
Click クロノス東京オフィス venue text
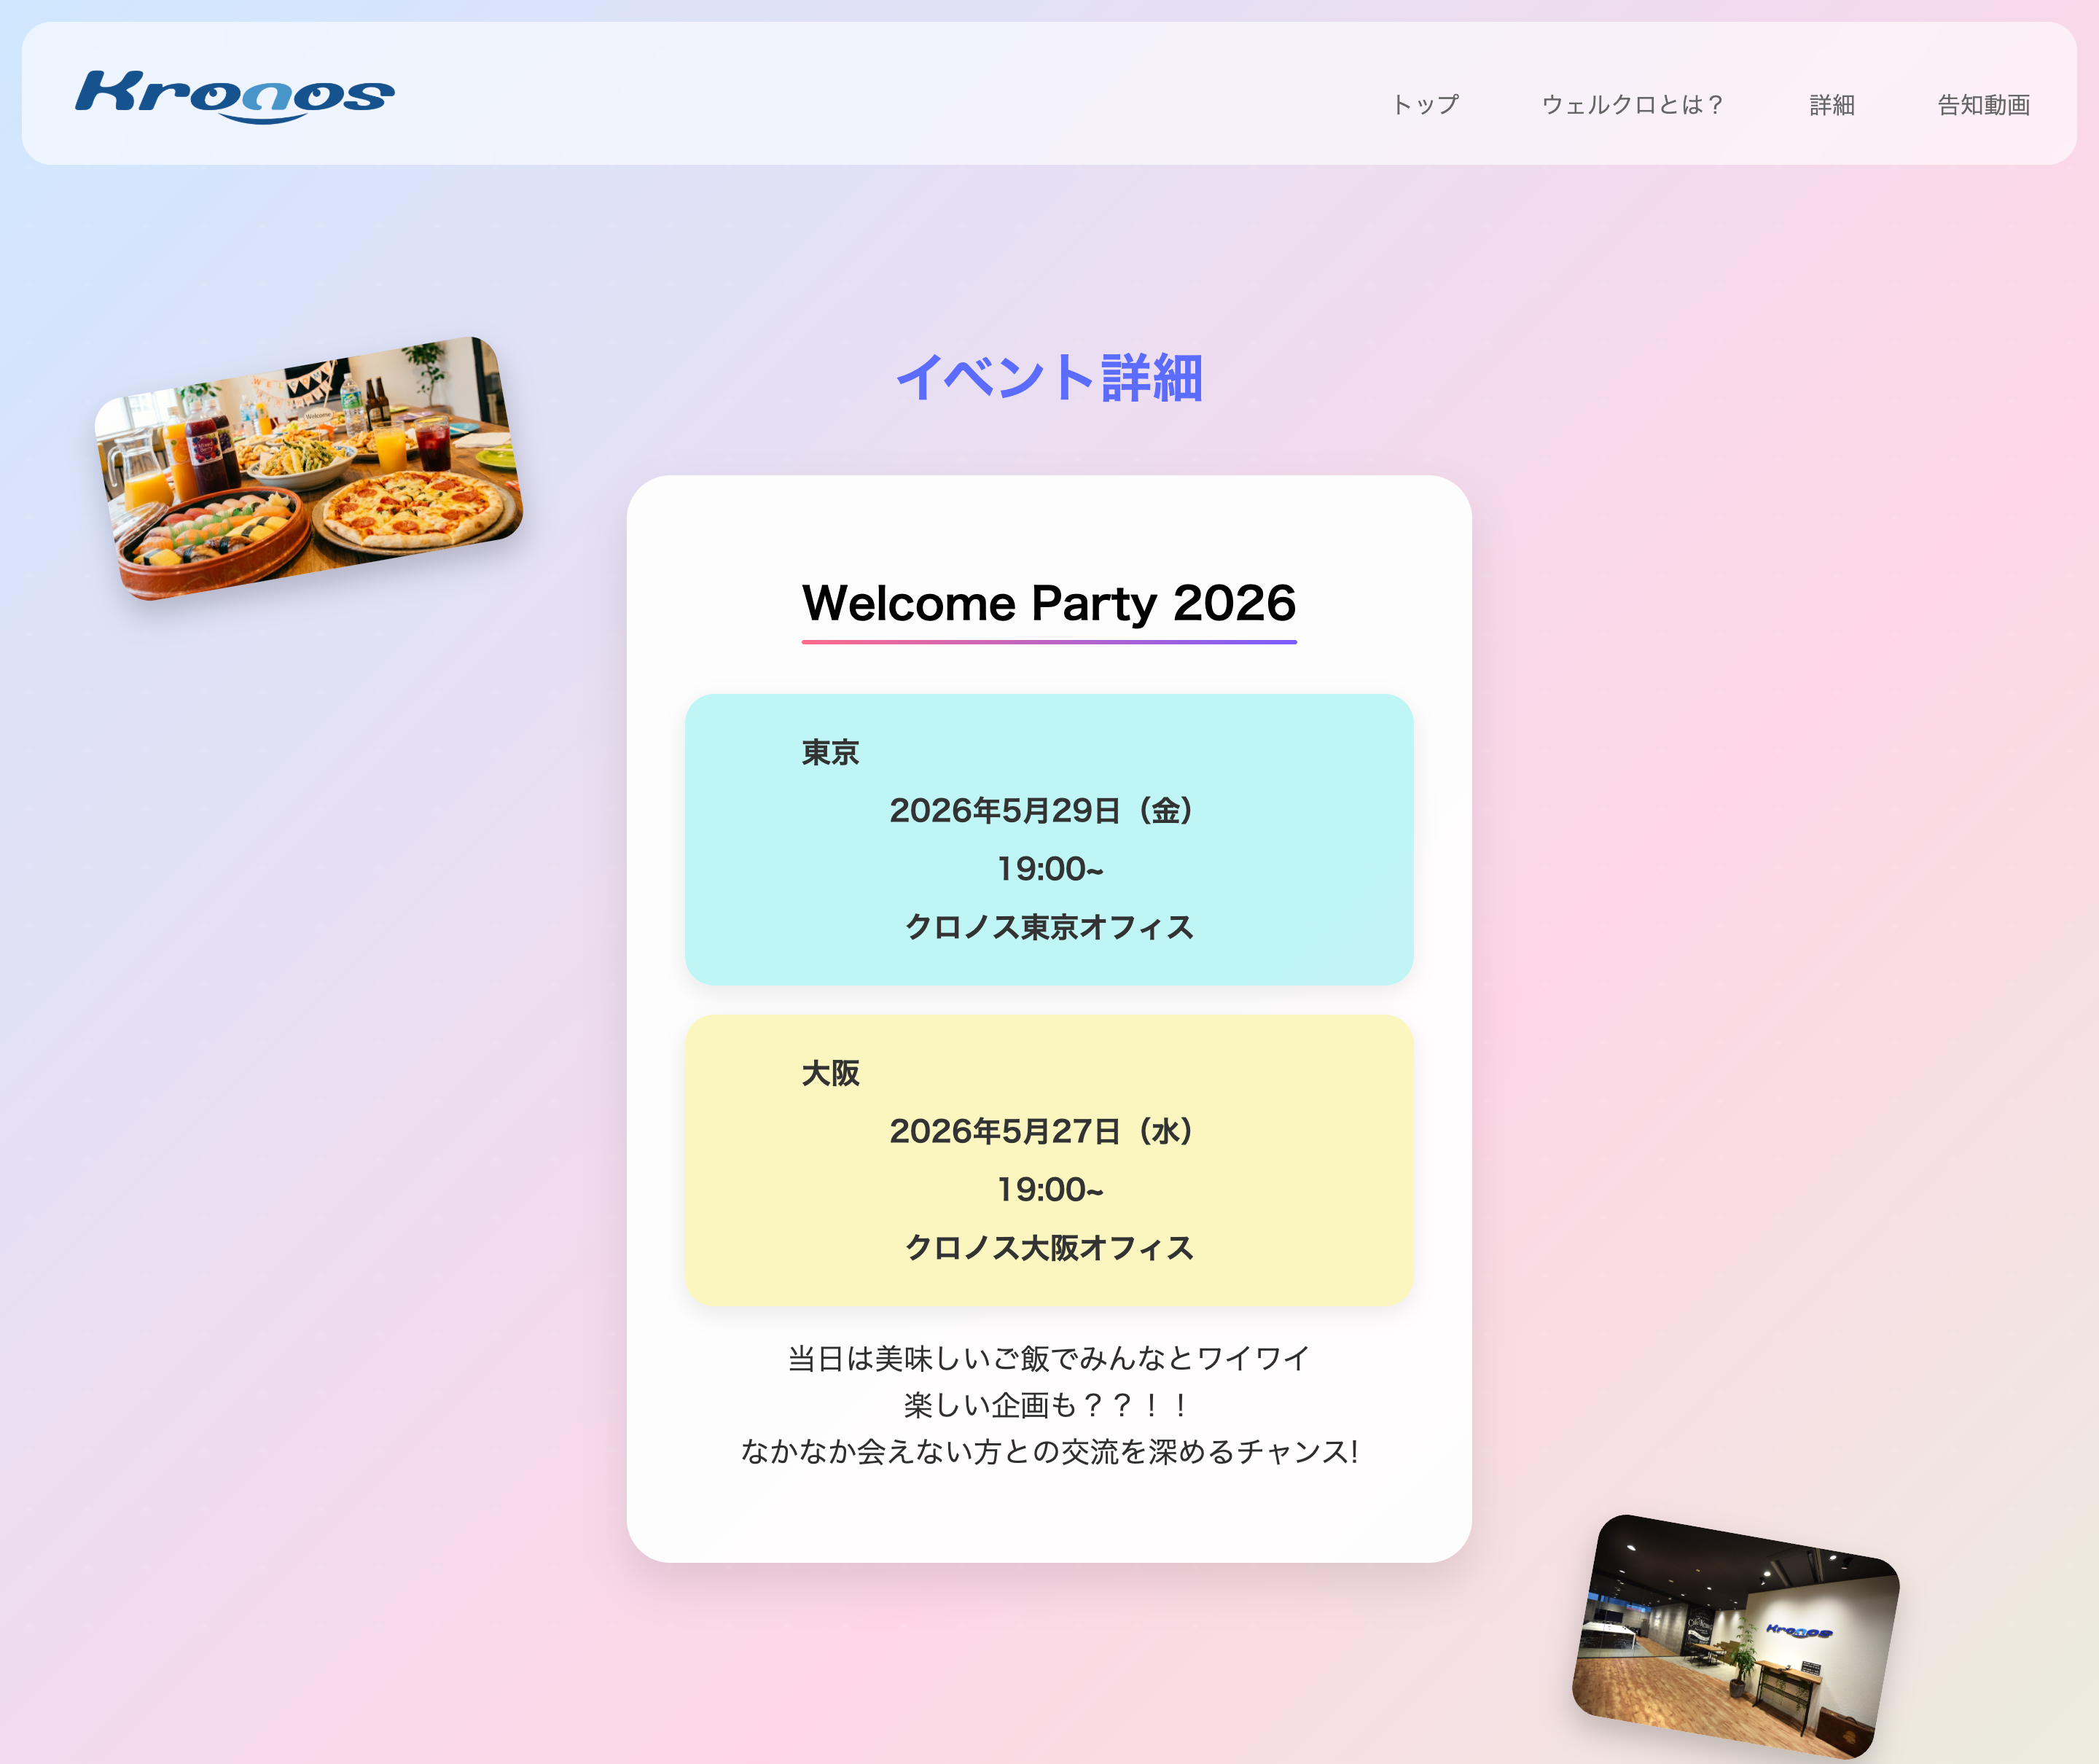pyautogui.click(x=1049, y=927)
